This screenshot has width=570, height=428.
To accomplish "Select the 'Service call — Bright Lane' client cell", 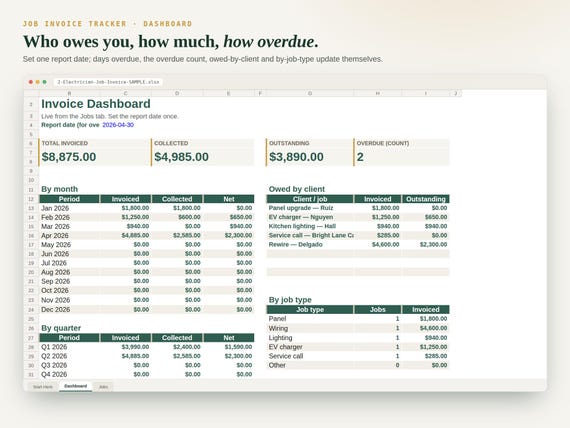I will pyautogui.click(x=311, y=235).
